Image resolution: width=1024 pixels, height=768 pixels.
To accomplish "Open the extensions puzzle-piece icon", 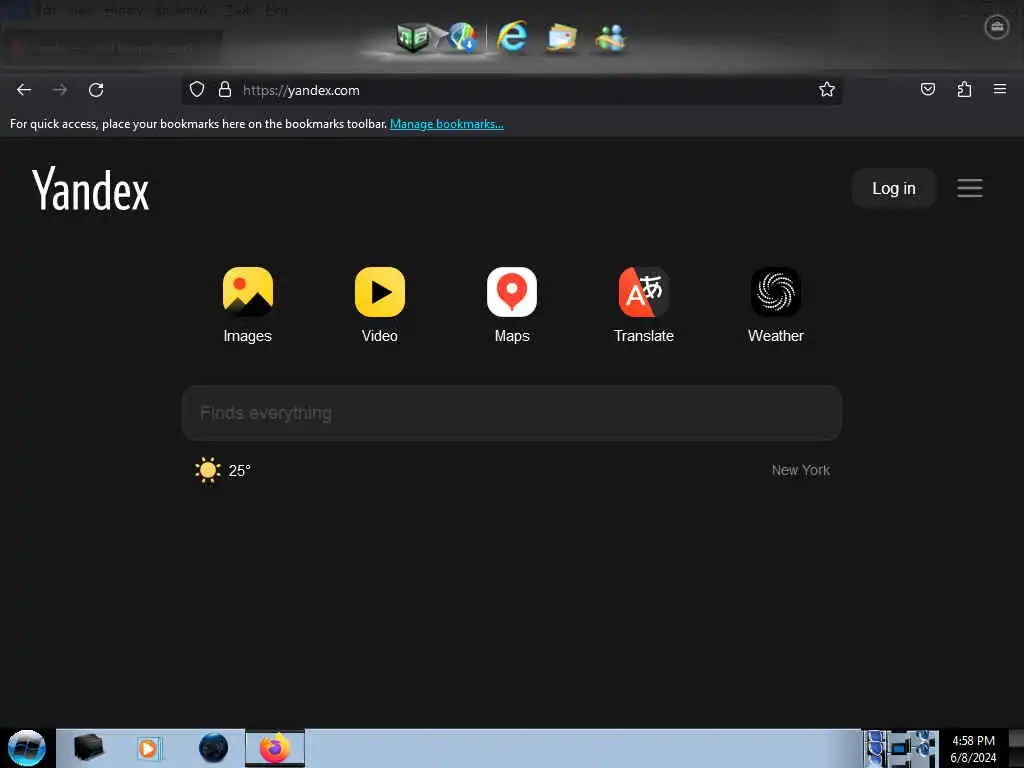I will [x=964, y=89].
